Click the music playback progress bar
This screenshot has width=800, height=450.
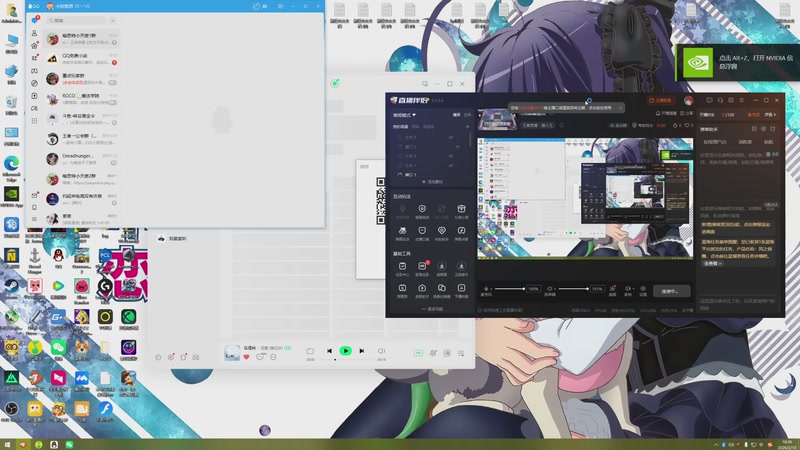coord(346,360)
